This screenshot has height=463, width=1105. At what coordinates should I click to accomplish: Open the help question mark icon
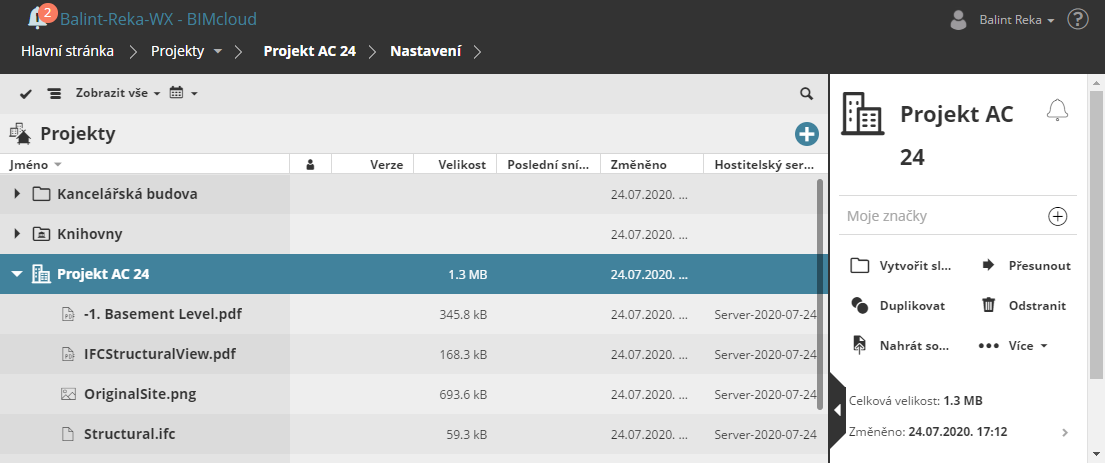(x=1077, y=19)
